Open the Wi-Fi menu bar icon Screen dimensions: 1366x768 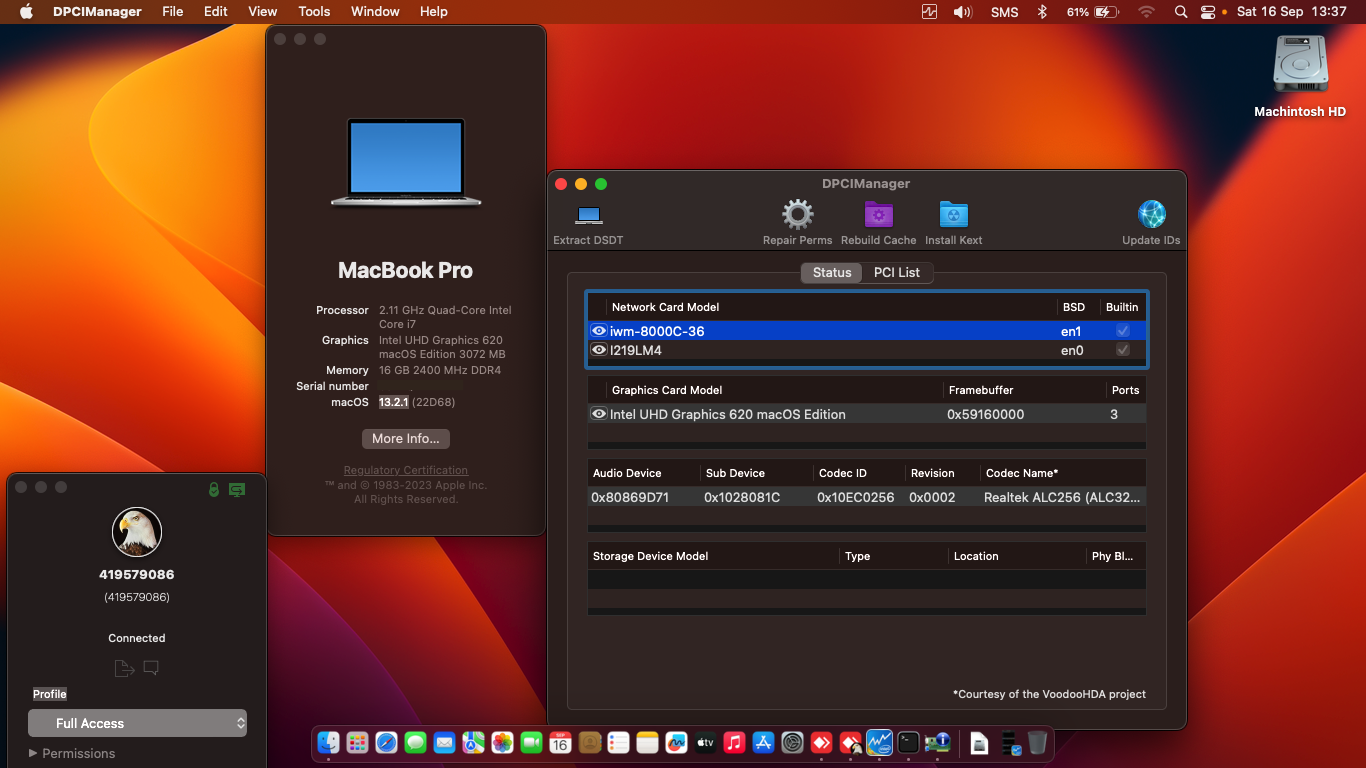click(1146, 12)
